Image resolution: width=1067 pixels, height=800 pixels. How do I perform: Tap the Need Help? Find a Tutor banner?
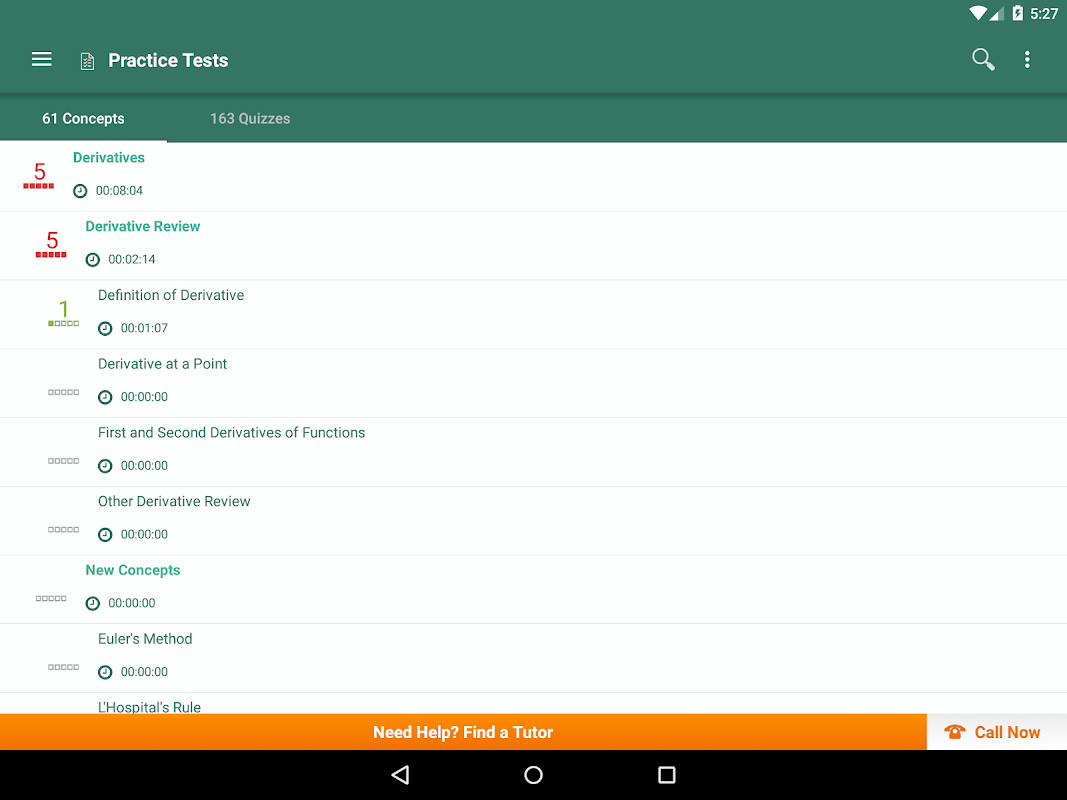(463, 732)
